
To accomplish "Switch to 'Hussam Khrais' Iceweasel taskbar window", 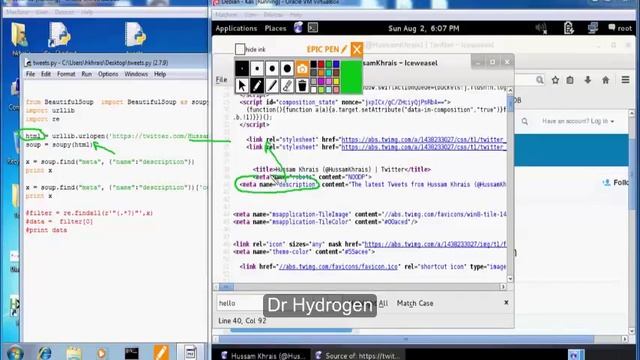I will [x=263, y=356].
